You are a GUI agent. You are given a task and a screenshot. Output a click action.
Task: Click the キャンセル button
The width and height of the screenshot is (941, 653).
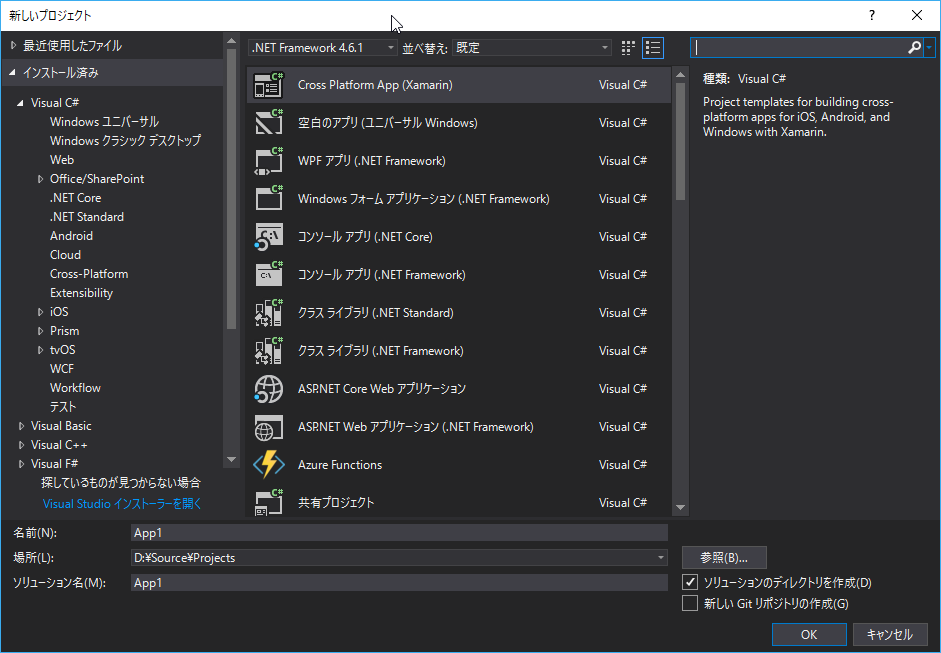[x=889, y=634]
